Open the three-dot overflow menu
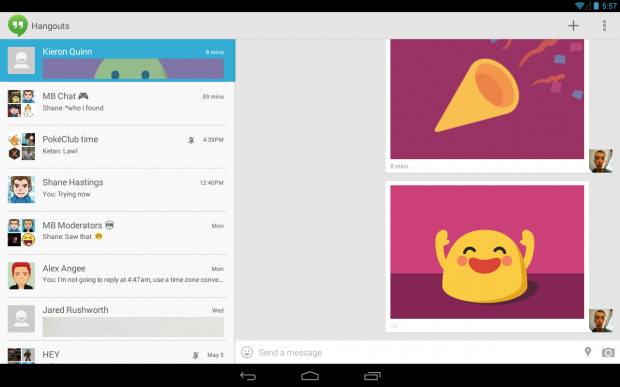 click(x=604, y=26)
